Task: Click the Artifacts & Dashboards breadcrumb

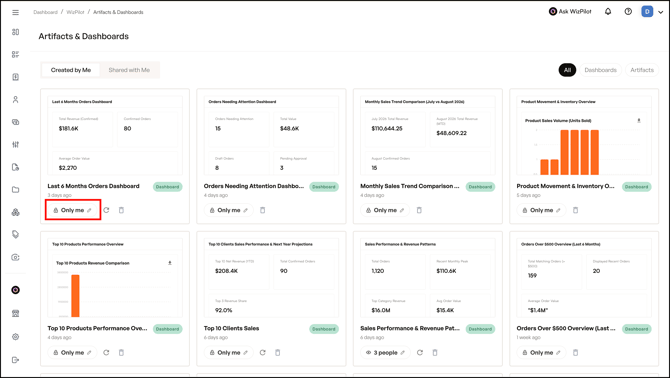Action: pos(118,12)
